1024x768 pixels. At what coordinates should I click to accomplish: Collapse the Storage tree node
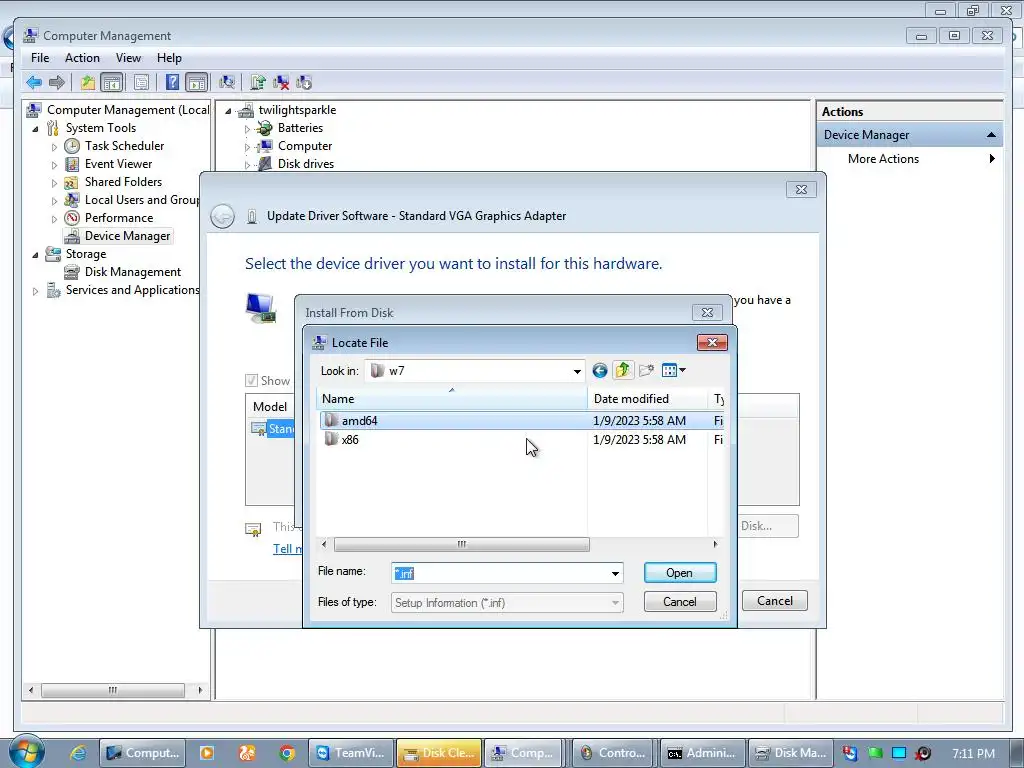coord(36,255)
